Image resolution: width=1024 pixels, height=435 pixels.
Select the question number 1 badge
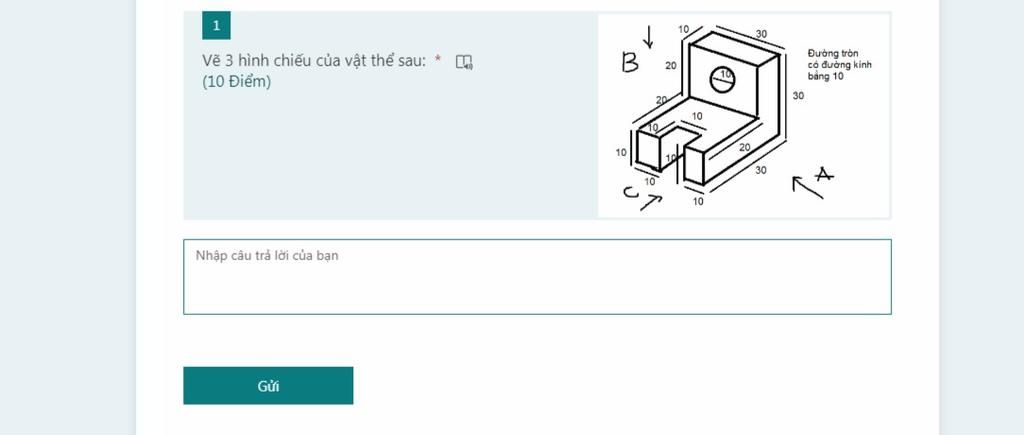tap(216, 26)
